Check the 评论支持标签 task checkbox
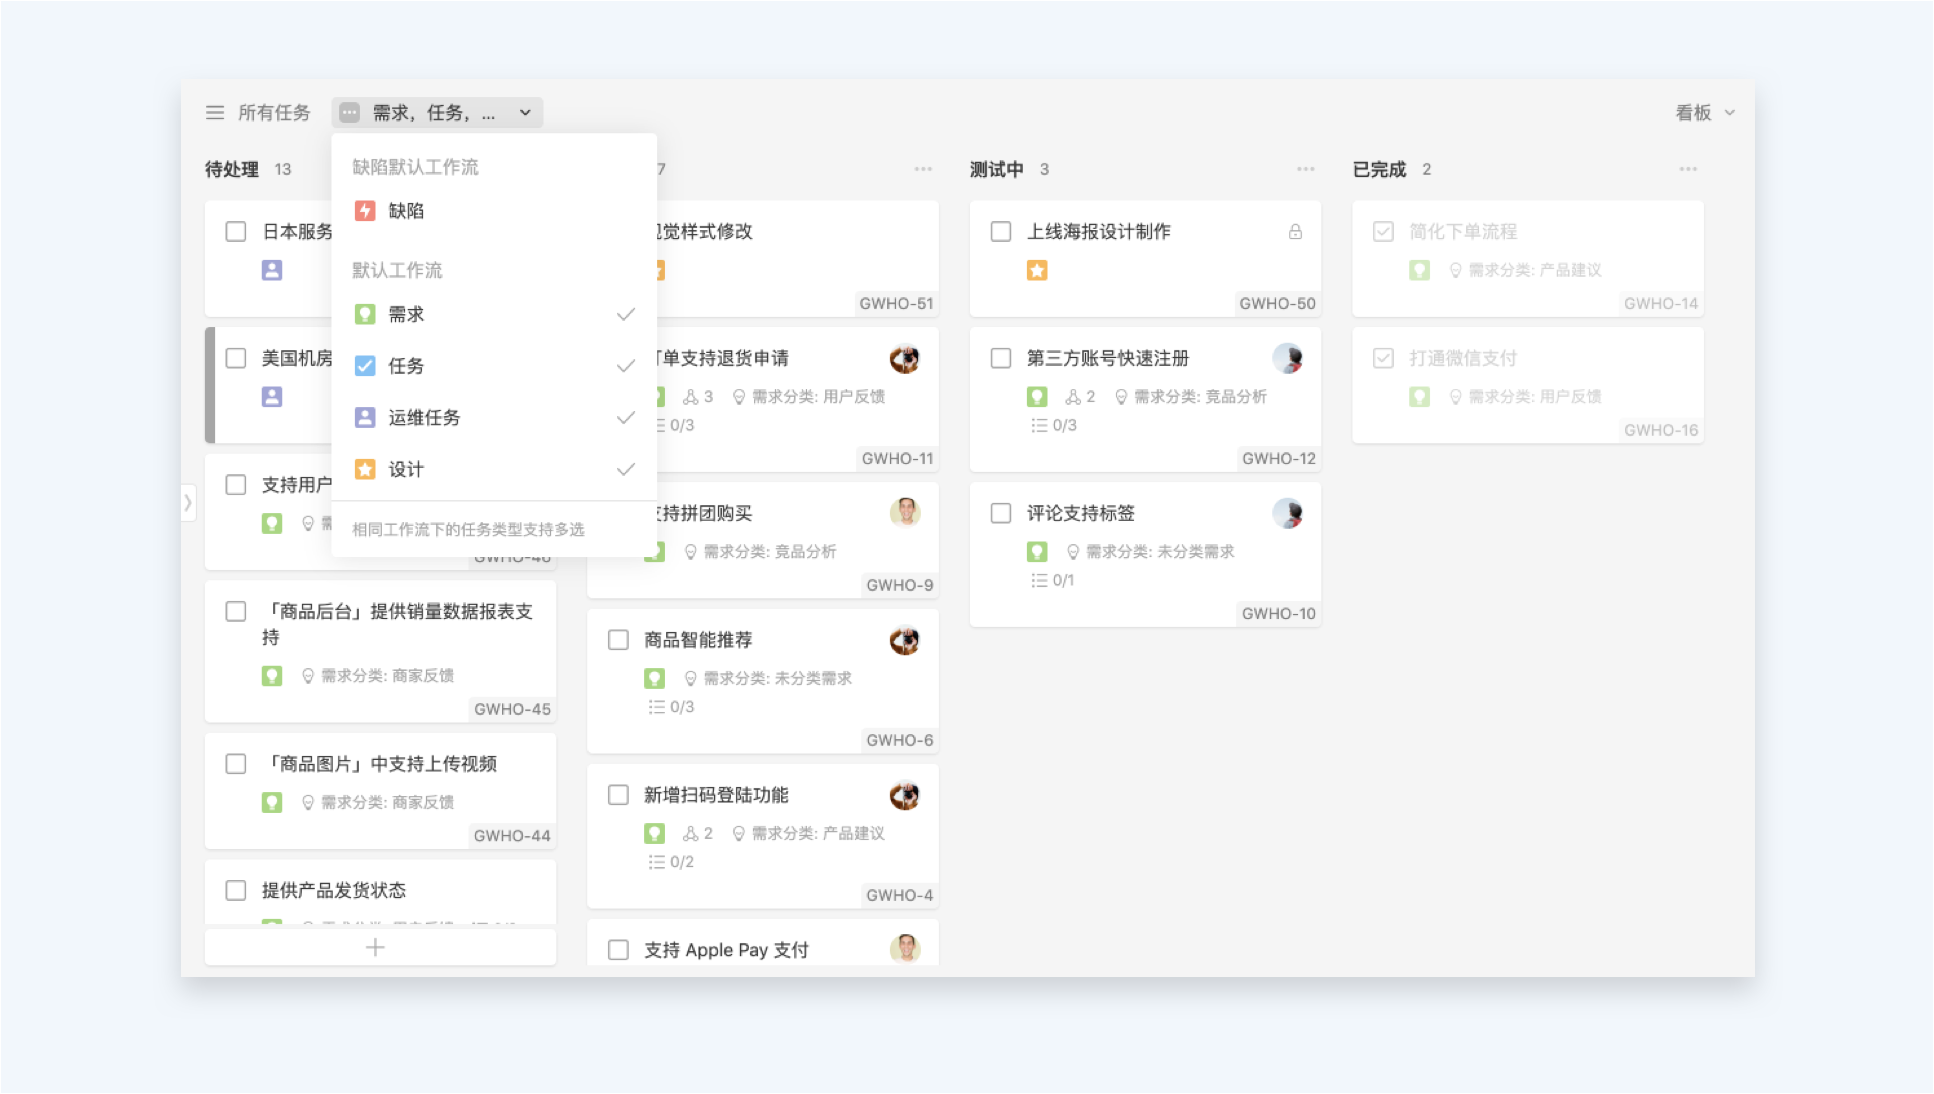 (x=1001, y=513)
